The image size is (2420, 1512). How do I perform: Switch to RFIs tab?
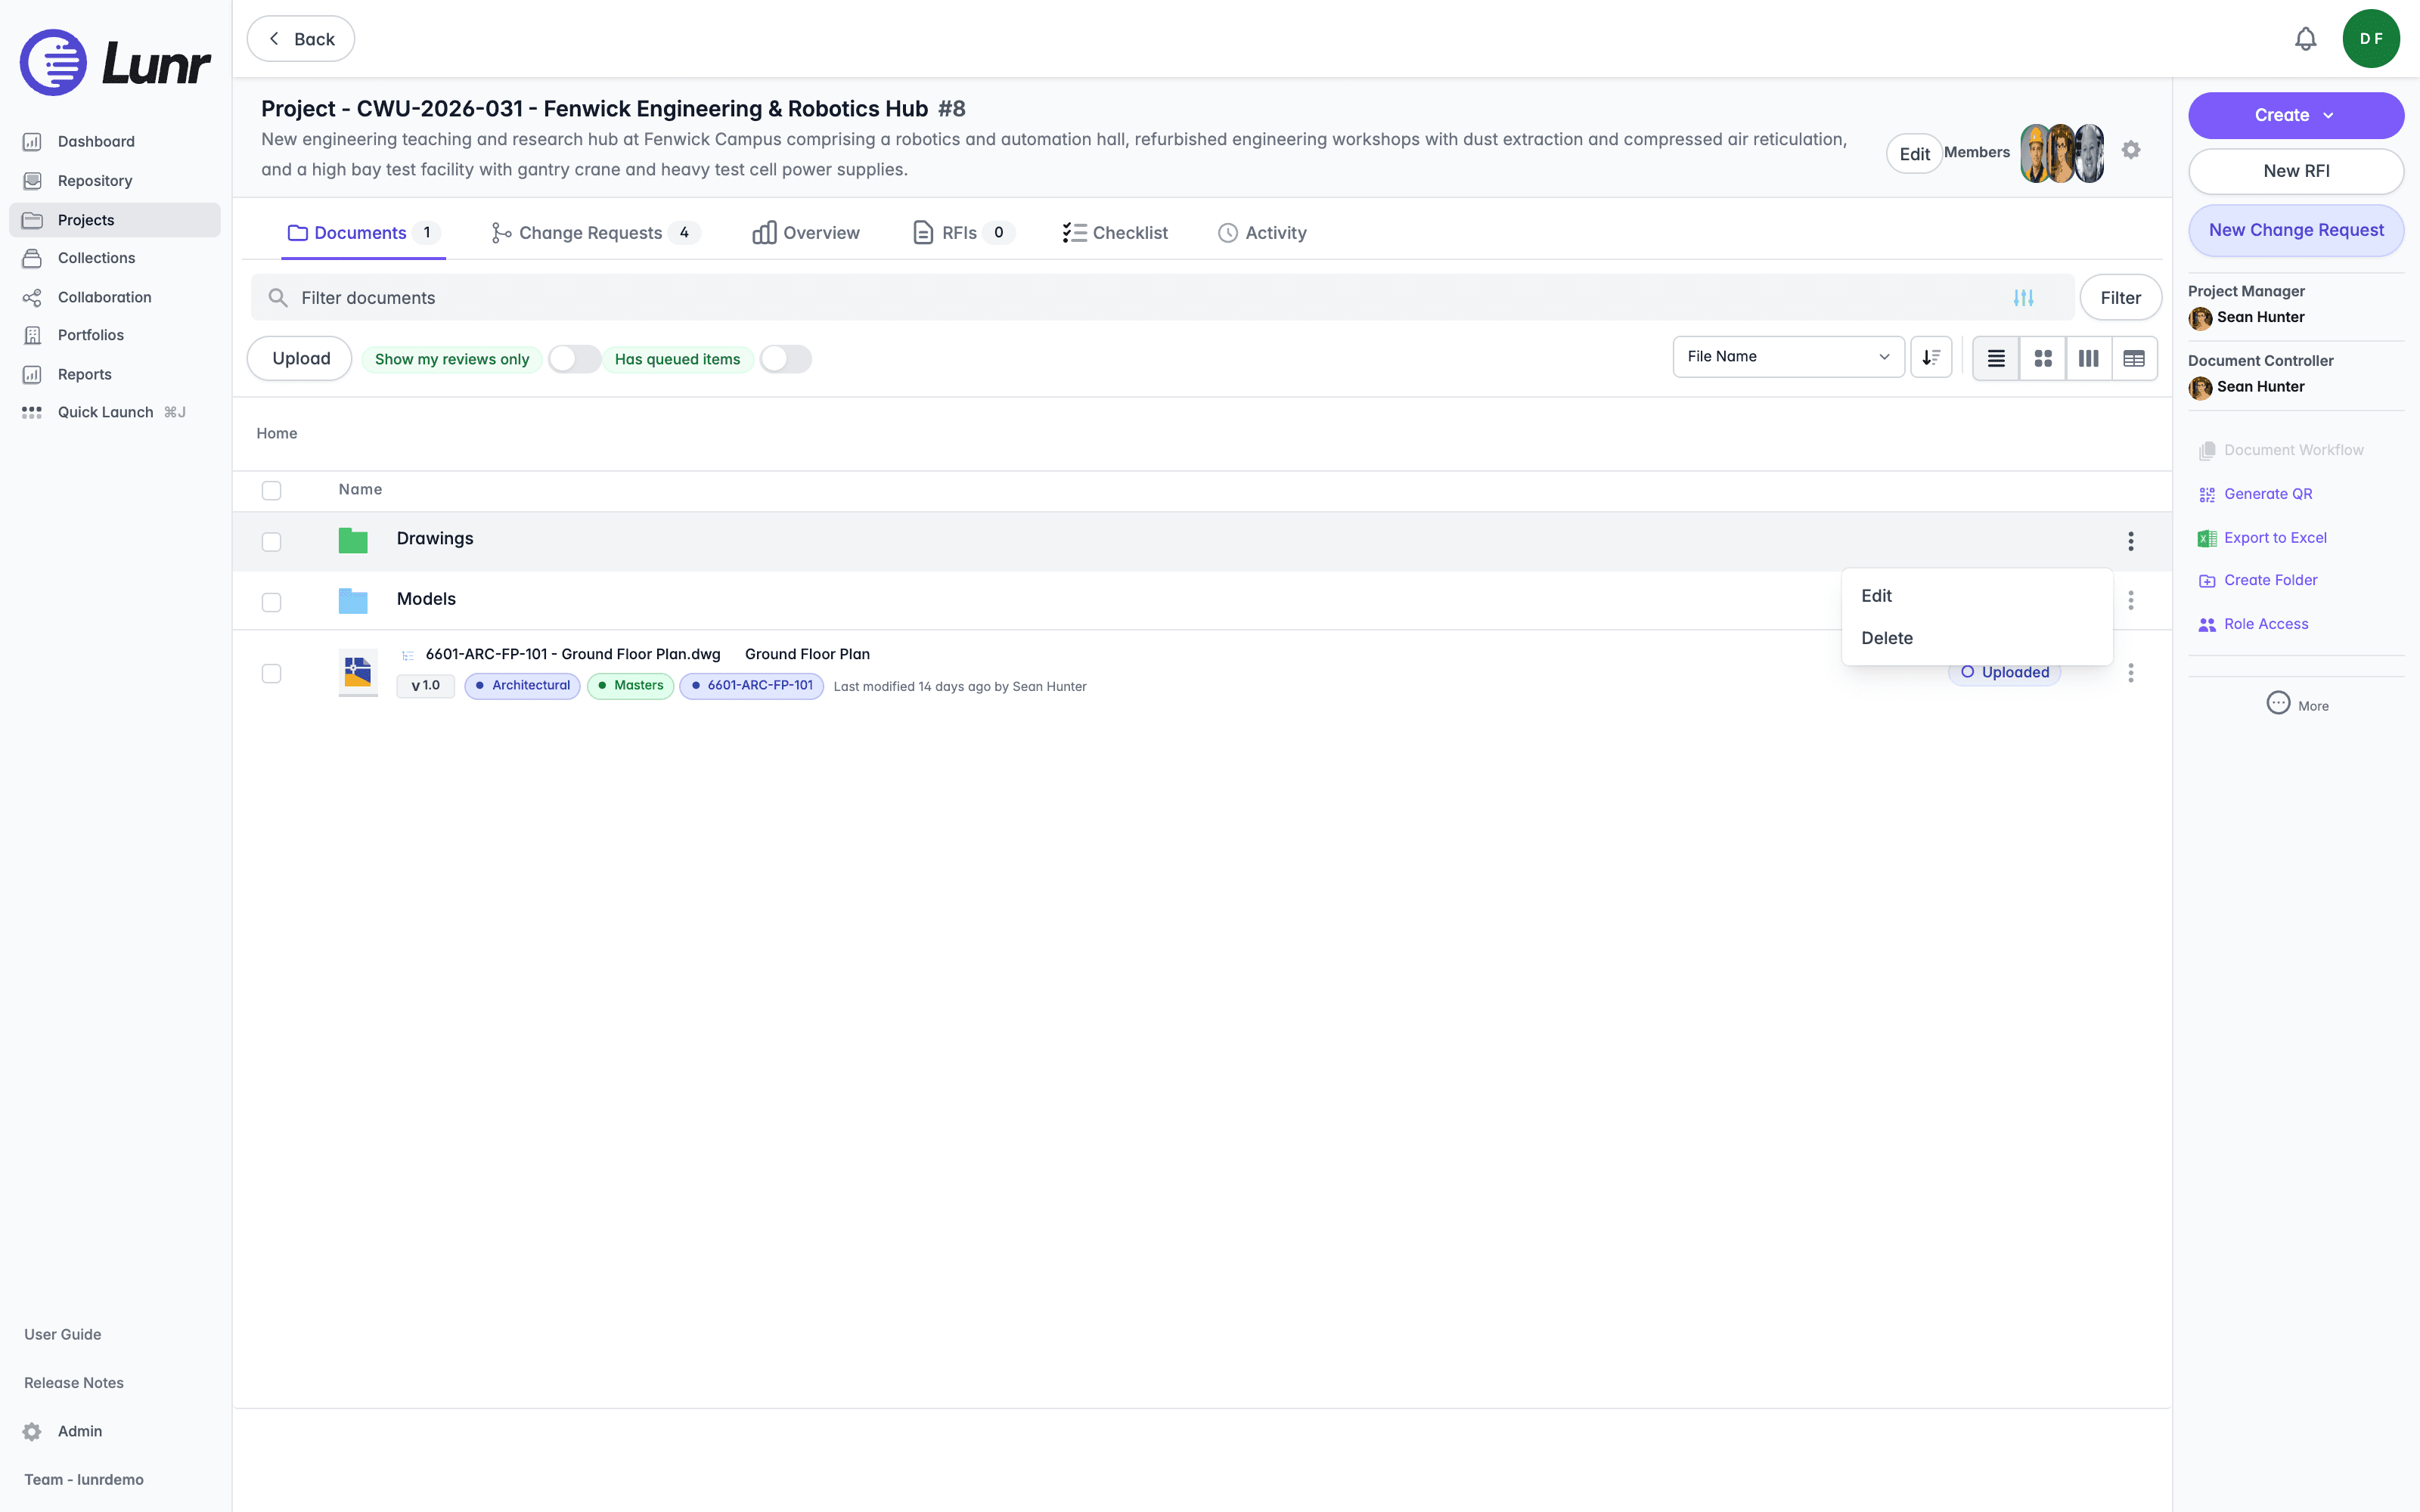(x=964, y=233)
